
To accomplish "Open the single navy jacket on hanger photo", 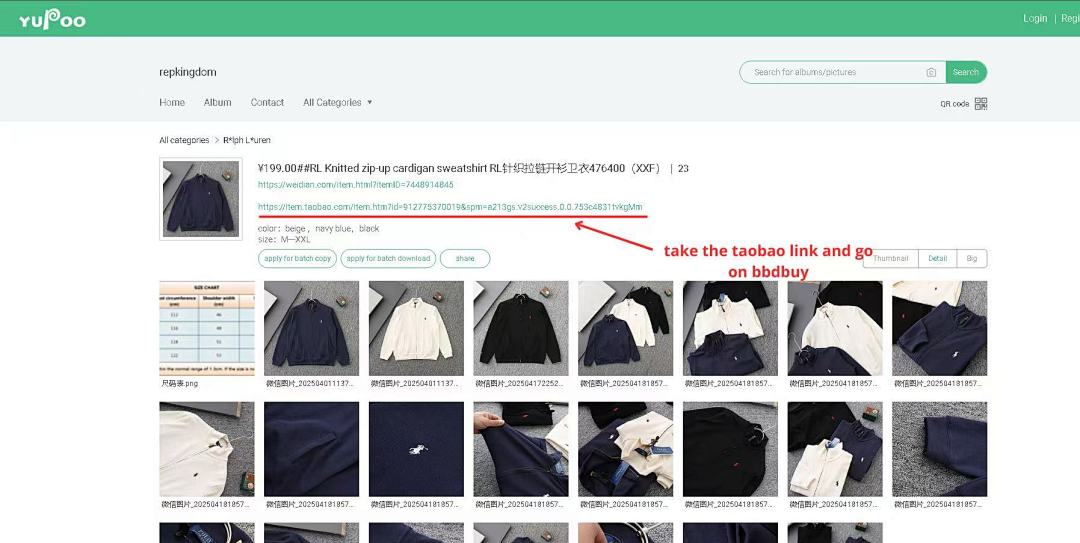I will click(x=311, y=328).
